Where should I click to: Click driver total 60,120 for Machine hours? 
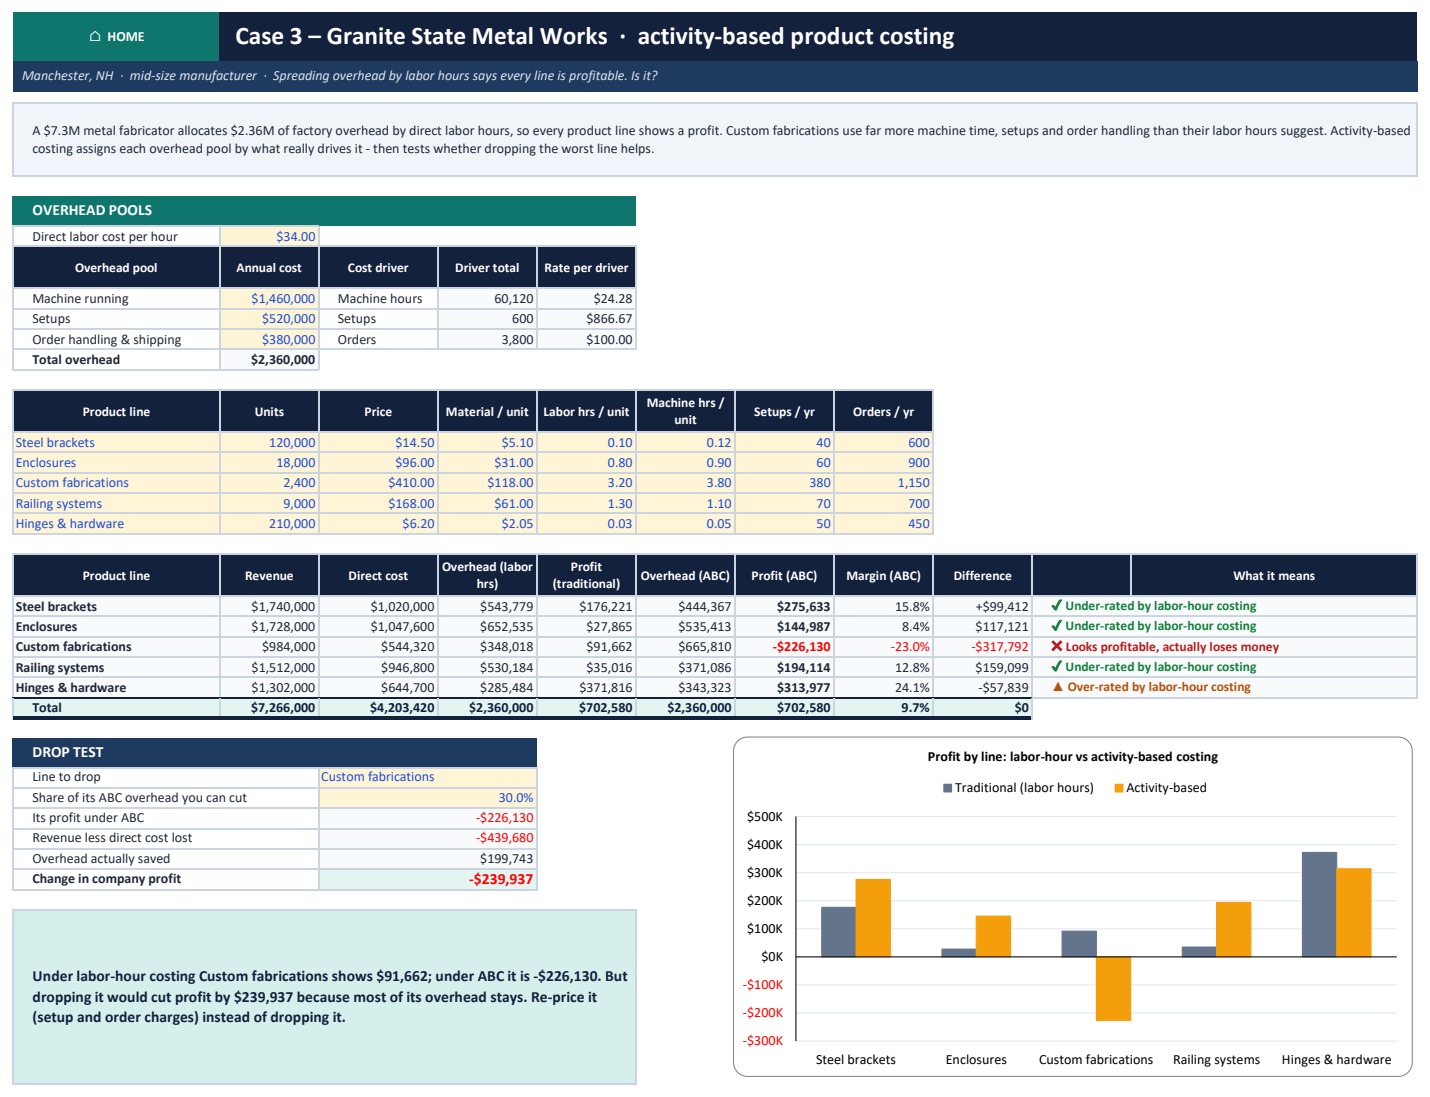[x=487, y=299]
